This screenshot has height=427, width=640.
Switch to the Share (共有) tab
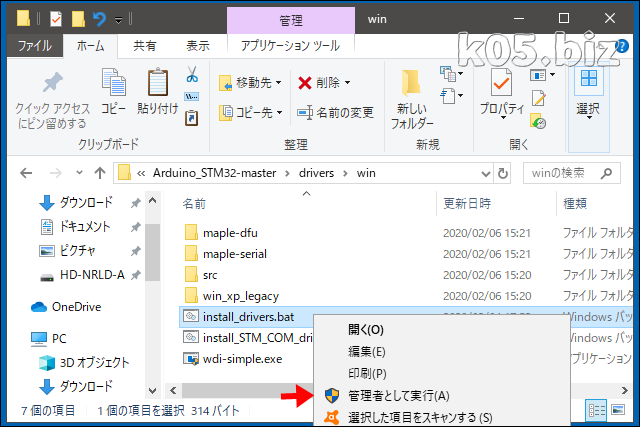(144, 45)
